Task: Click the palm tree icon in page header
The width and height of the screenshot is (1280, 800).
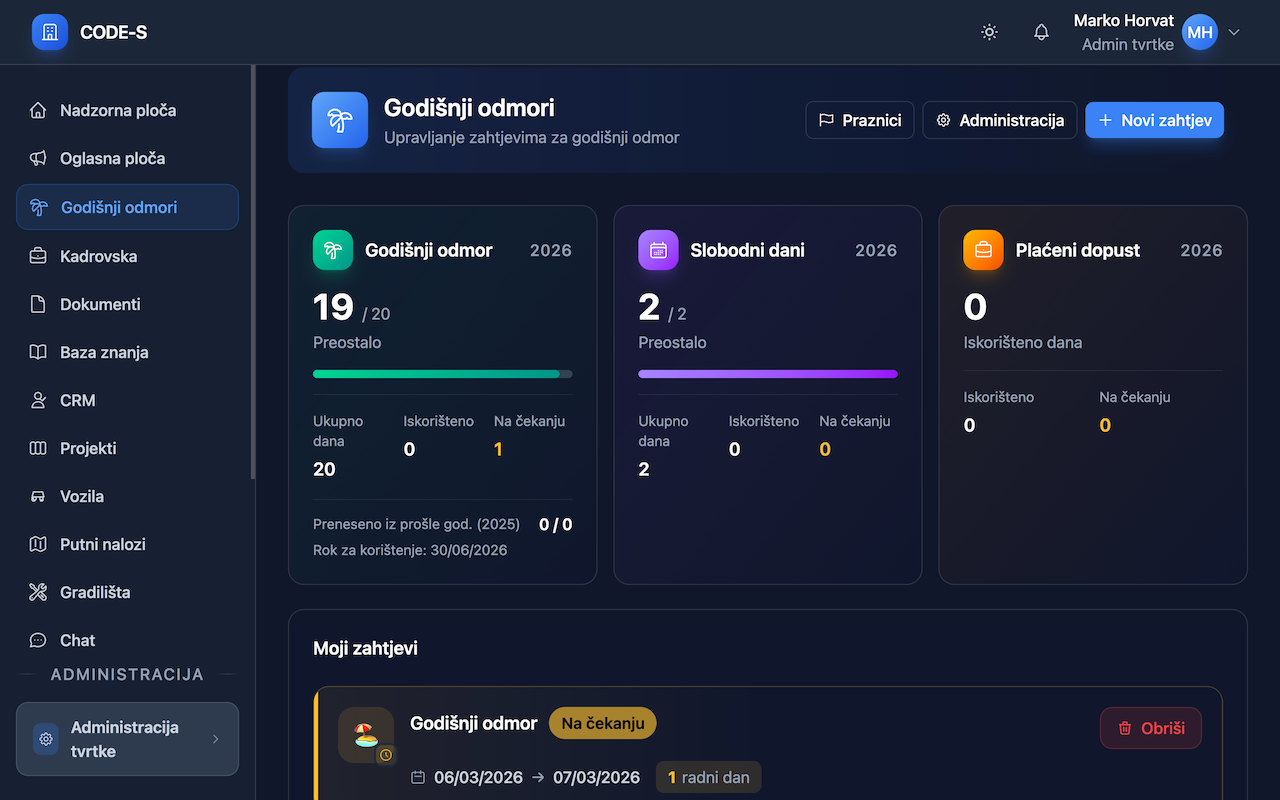Action: click(x=340, y=120)
